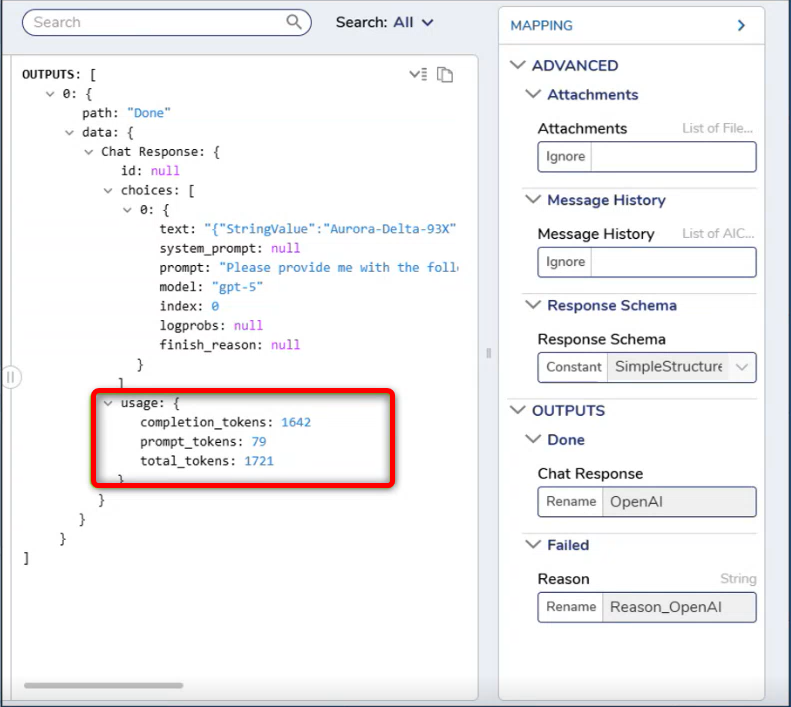Collapse the choices array node
Screen dimensions: 791x707
click(108, 190)
